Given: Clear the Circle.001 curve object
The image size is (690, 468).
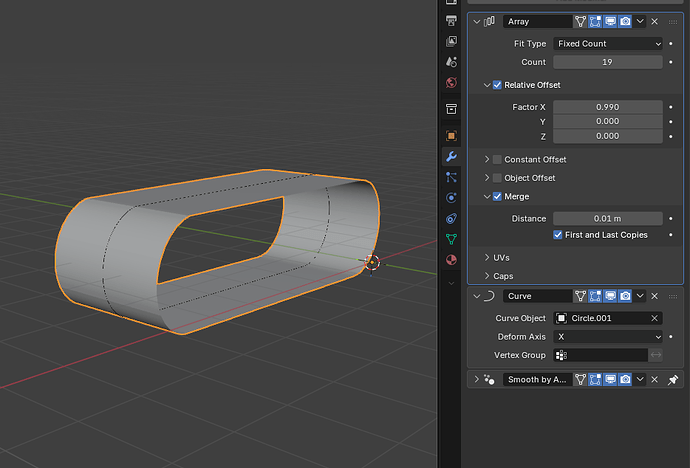Looking at the screenshot, I should click(654, 318).
